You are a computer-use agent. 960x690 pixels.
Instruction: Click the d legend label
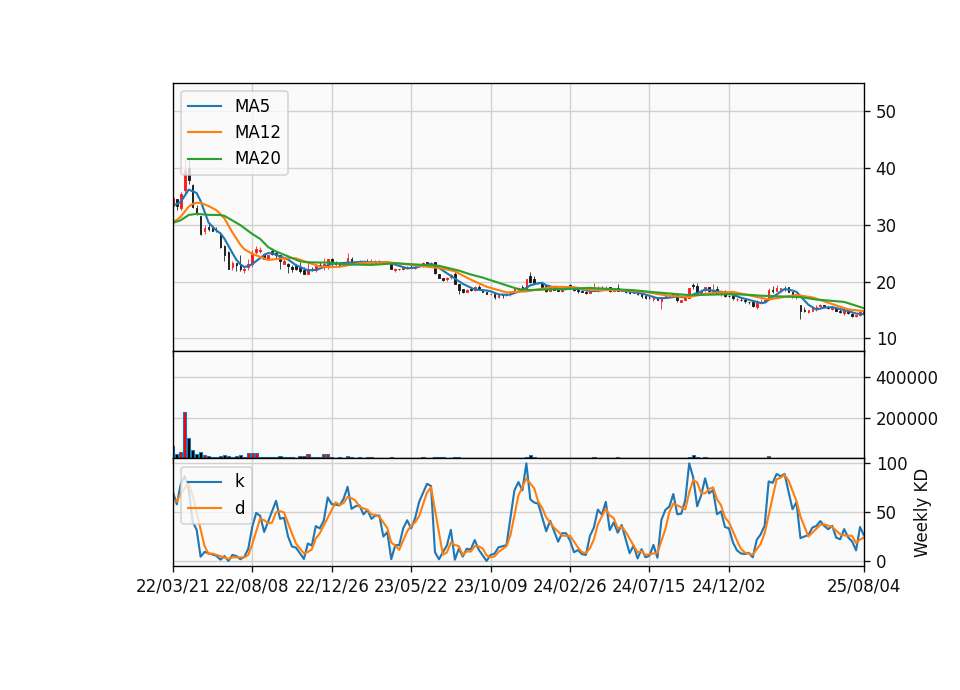[239, 508]
